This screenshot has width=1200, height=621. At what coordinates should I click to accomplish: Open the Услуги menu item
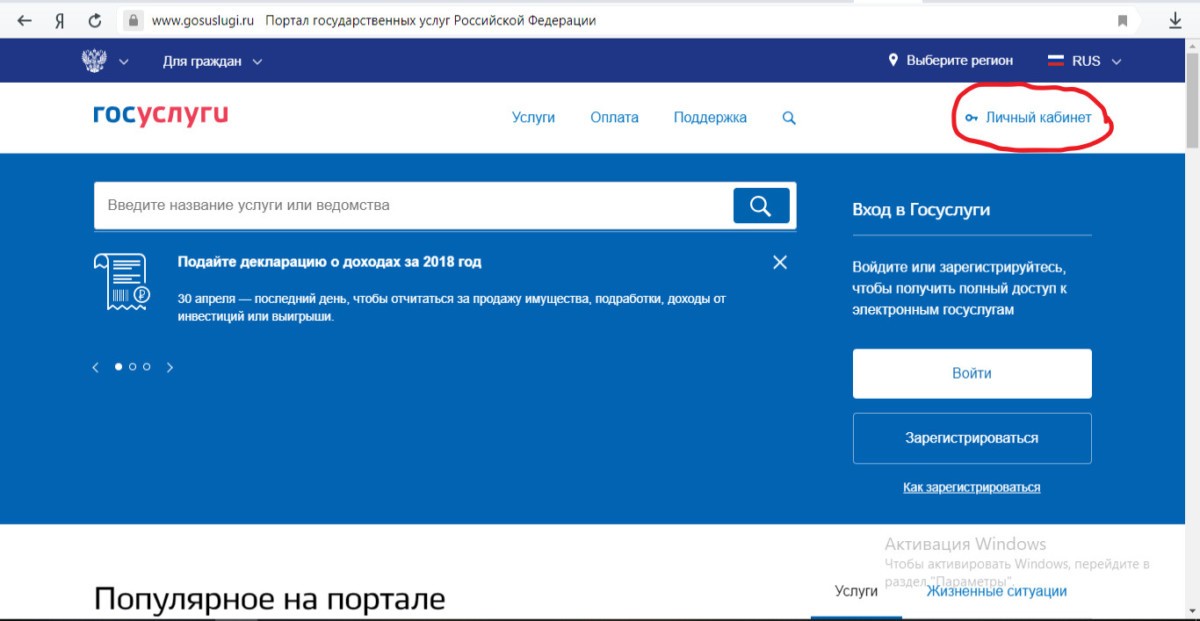(x=533, y=118)
